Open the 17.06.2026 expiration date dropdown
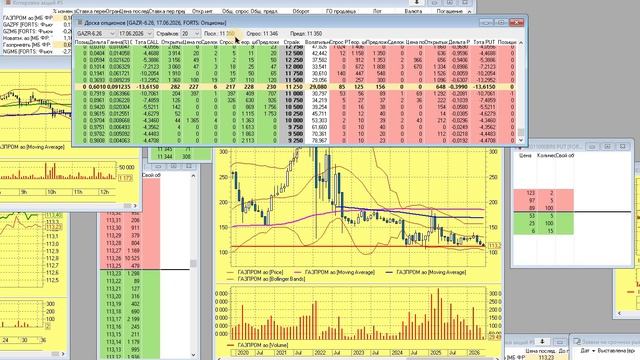The height and width of the screenshot is (360, 640). pyautogui.click(x=136, y=33)
